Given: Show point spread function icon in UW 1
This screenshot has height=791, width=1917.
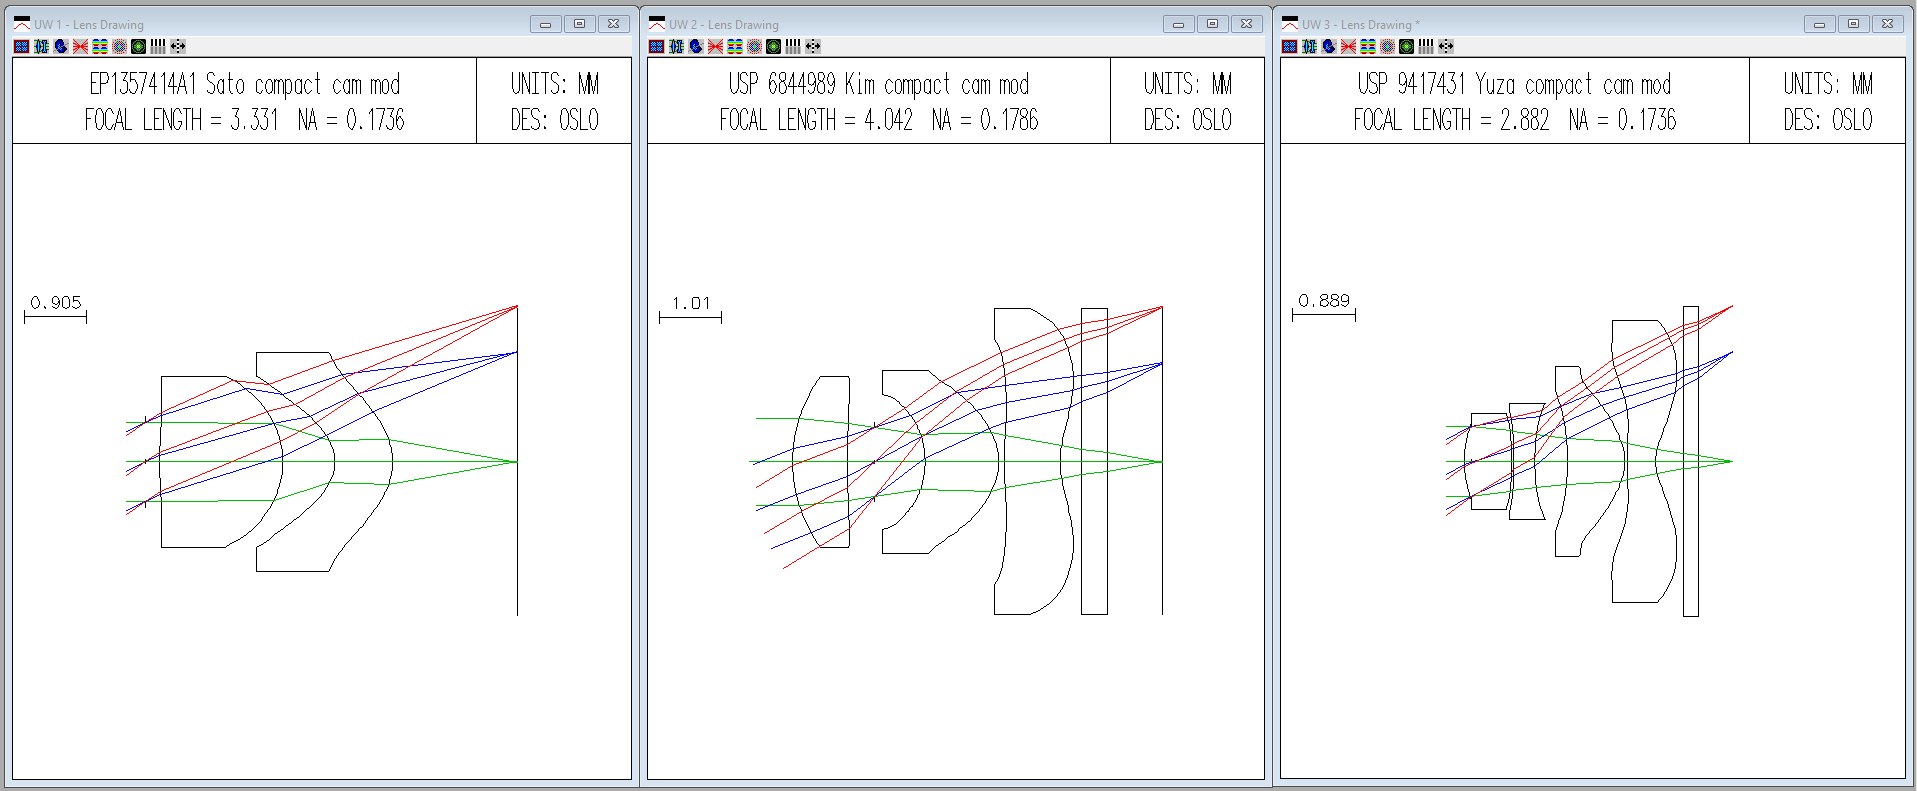Looking at the screenshot, I should 138,46.
